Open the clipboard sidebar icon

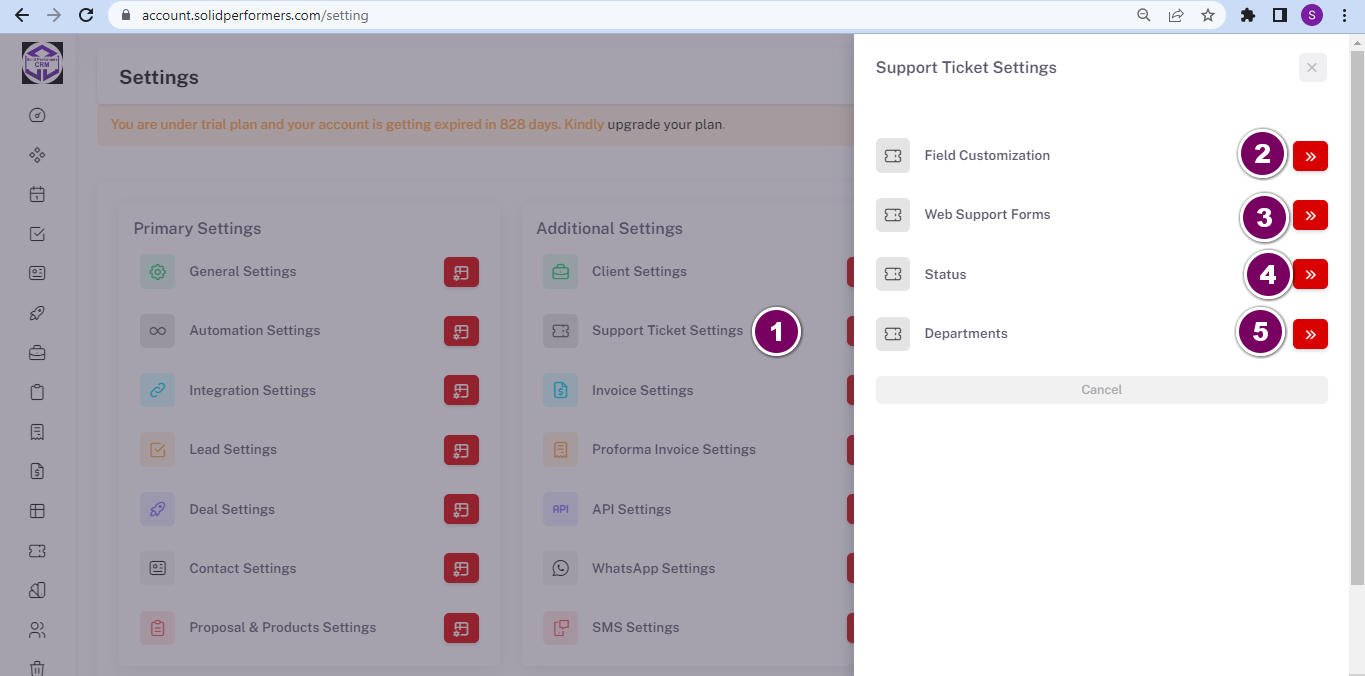coord(37,392)
